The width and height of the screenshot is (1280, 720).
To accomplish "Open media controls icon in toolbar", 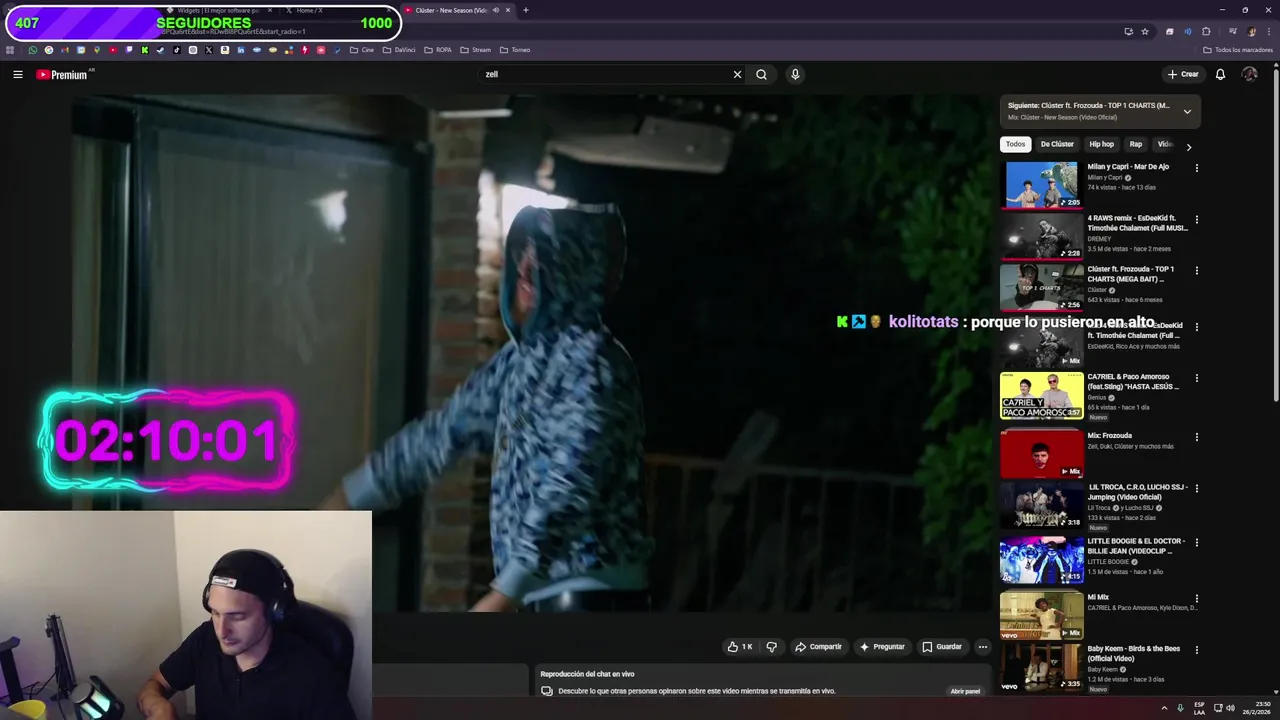I will click(1232, 31).
